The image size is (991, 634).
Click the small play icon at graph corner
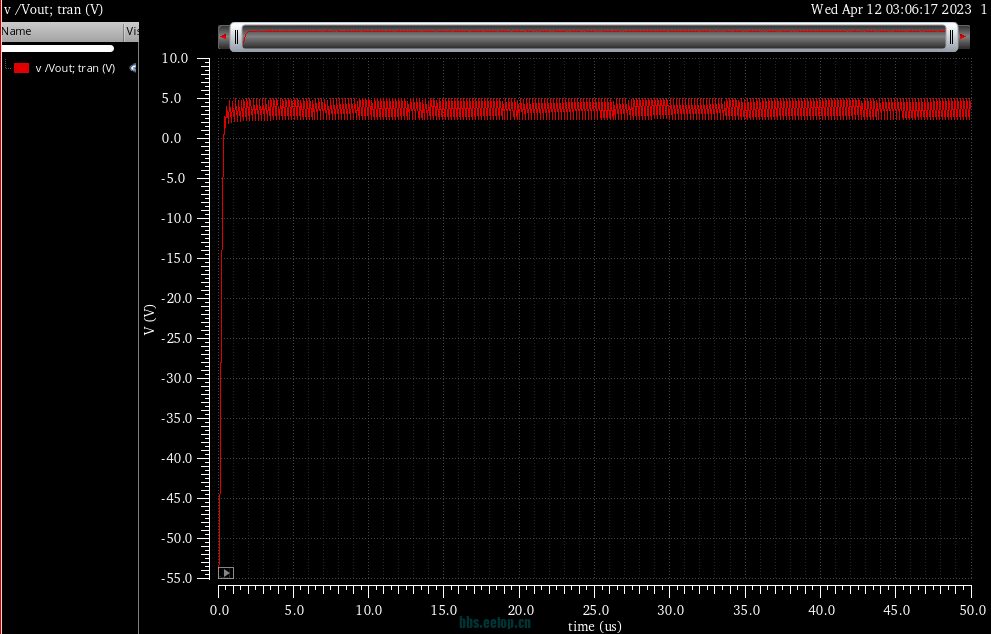[x=226, y=573]
